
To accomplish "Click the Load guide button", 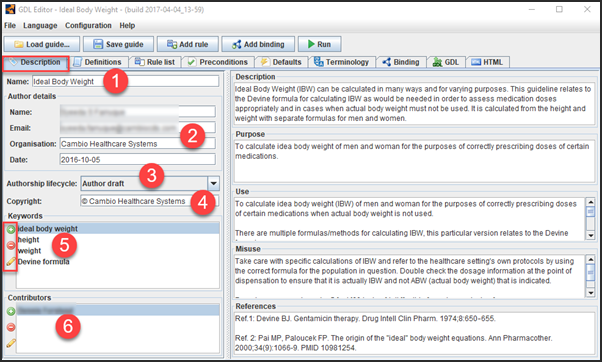I will tap(42, 44).
